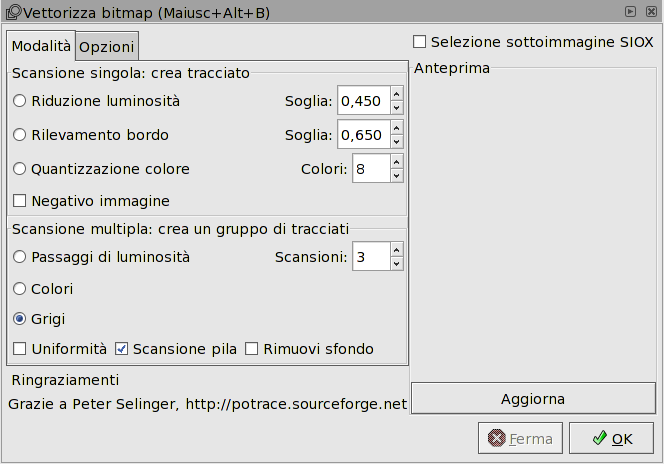Viewport: 664px width, 464px height.
Task: Check Selezione sottoimmagine SIOX
Action: pos(420,42)
